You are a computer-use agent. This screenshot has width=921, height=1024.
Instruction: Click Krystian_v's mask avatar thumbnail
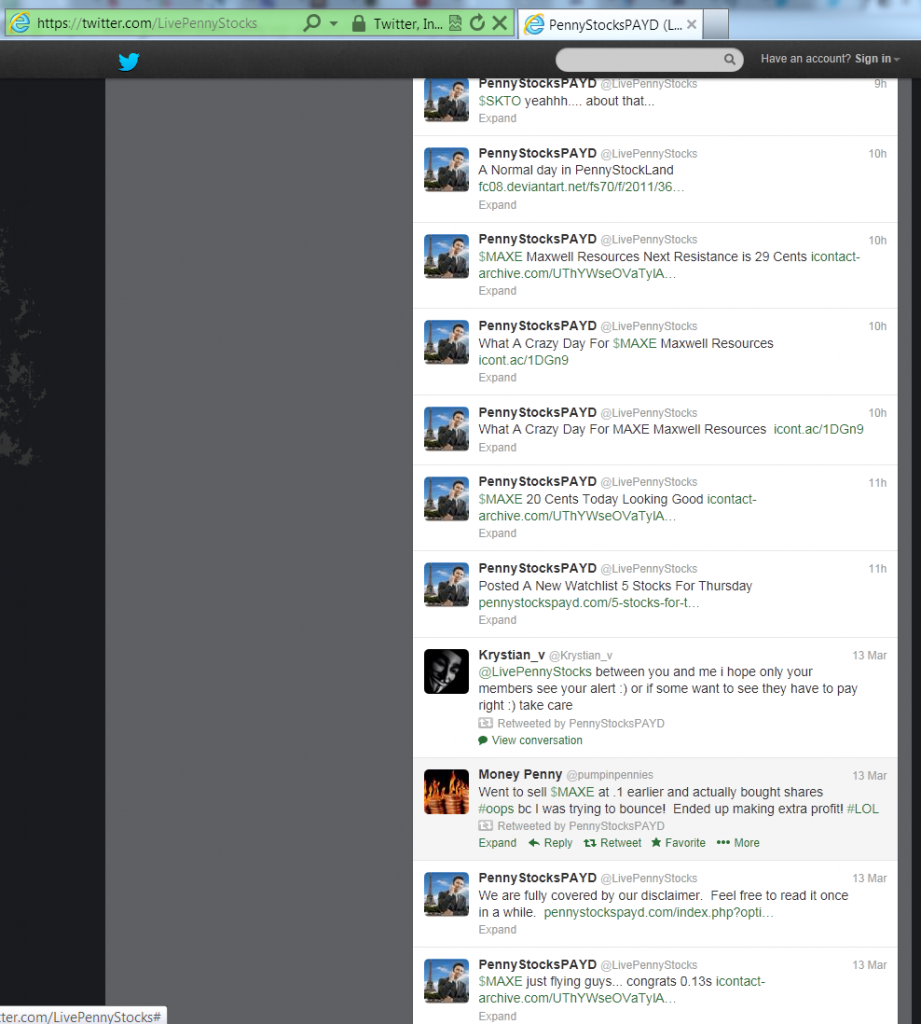446,671
